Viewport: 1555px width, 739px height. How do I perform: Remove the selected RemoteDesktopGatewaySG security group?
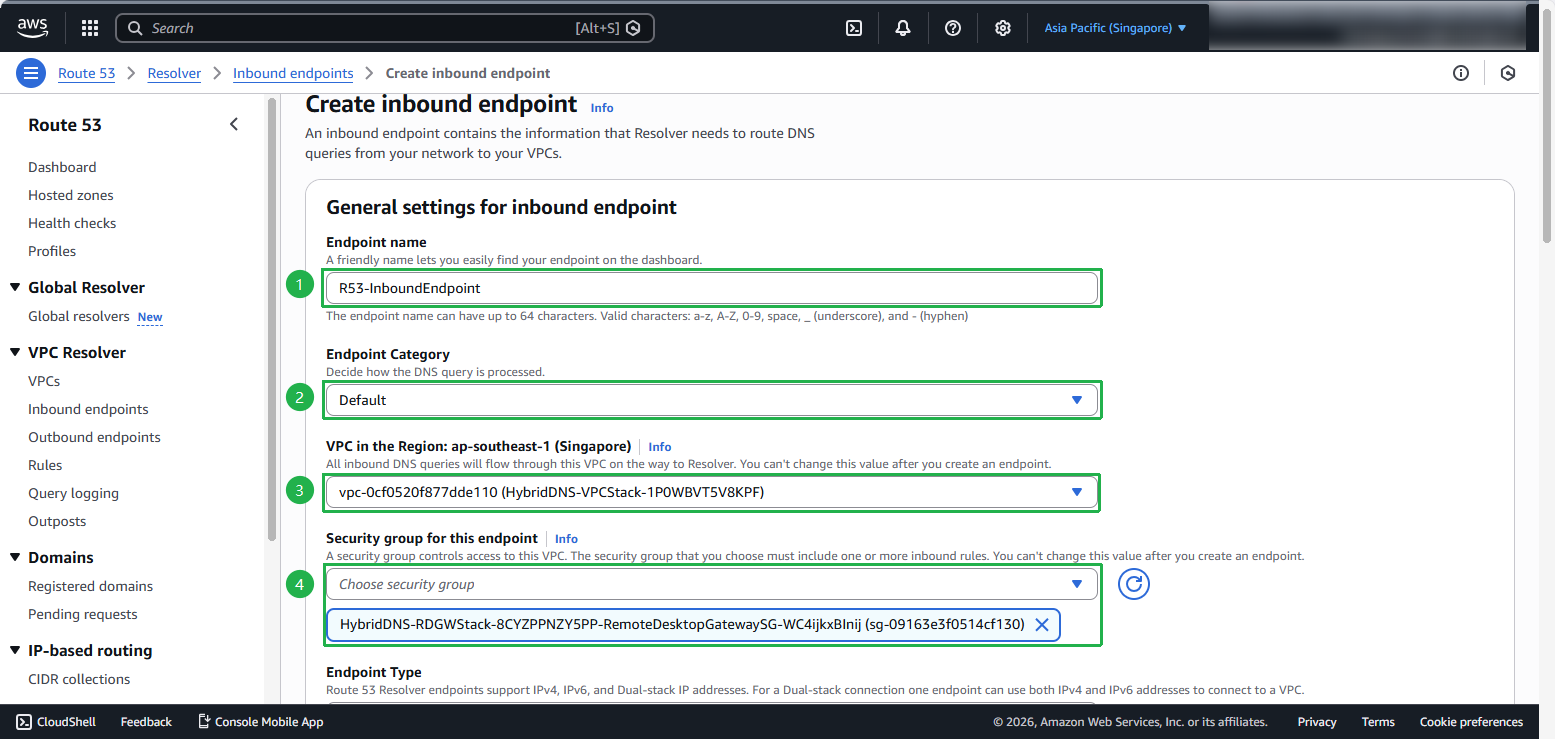coord(1041,625)
